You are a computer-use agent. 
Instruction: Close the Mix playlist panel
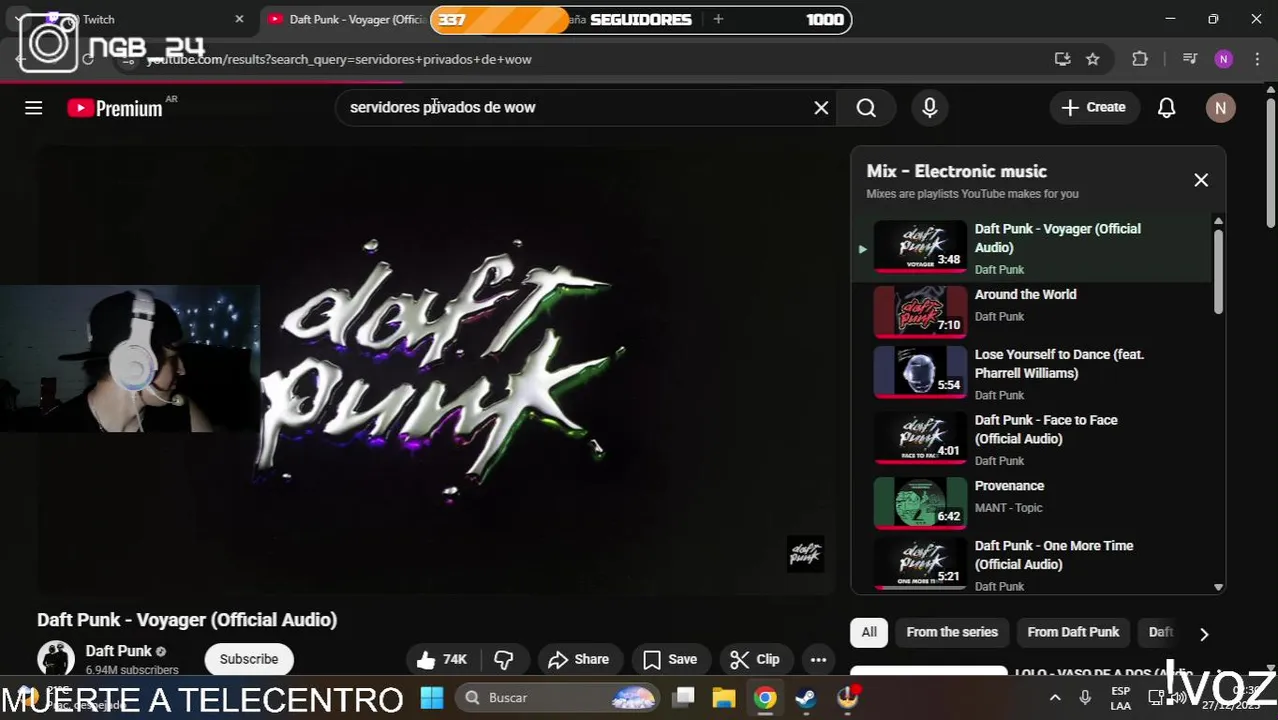[x=1201, y=180]
